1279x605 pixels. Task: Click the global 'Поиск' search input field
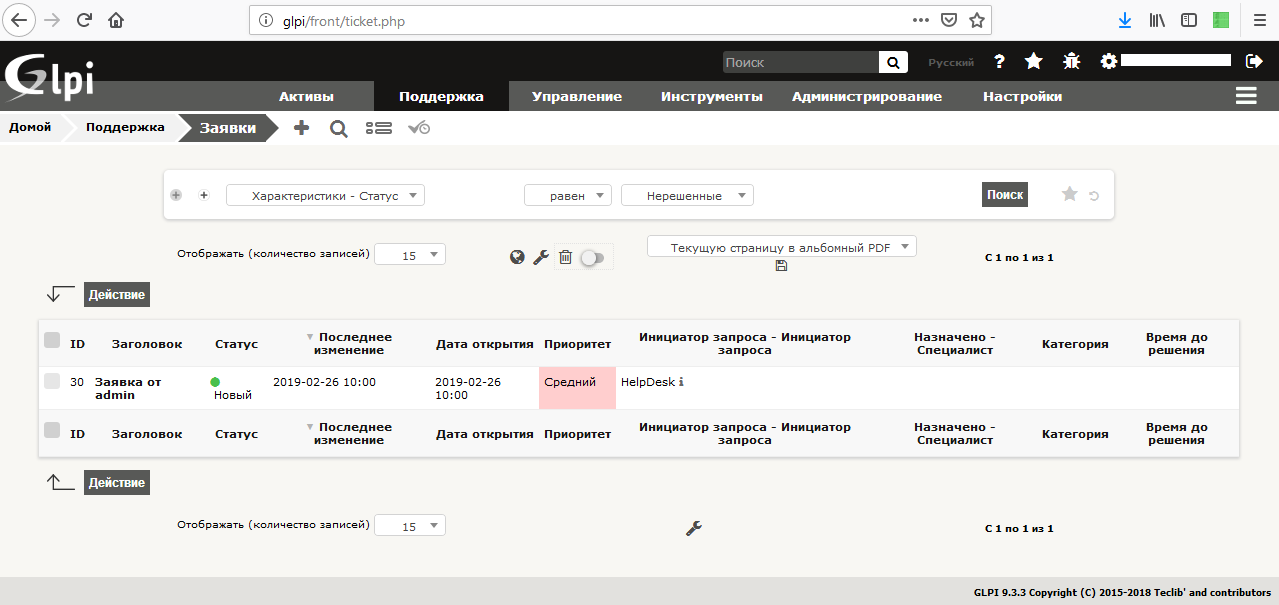point(800,62)
